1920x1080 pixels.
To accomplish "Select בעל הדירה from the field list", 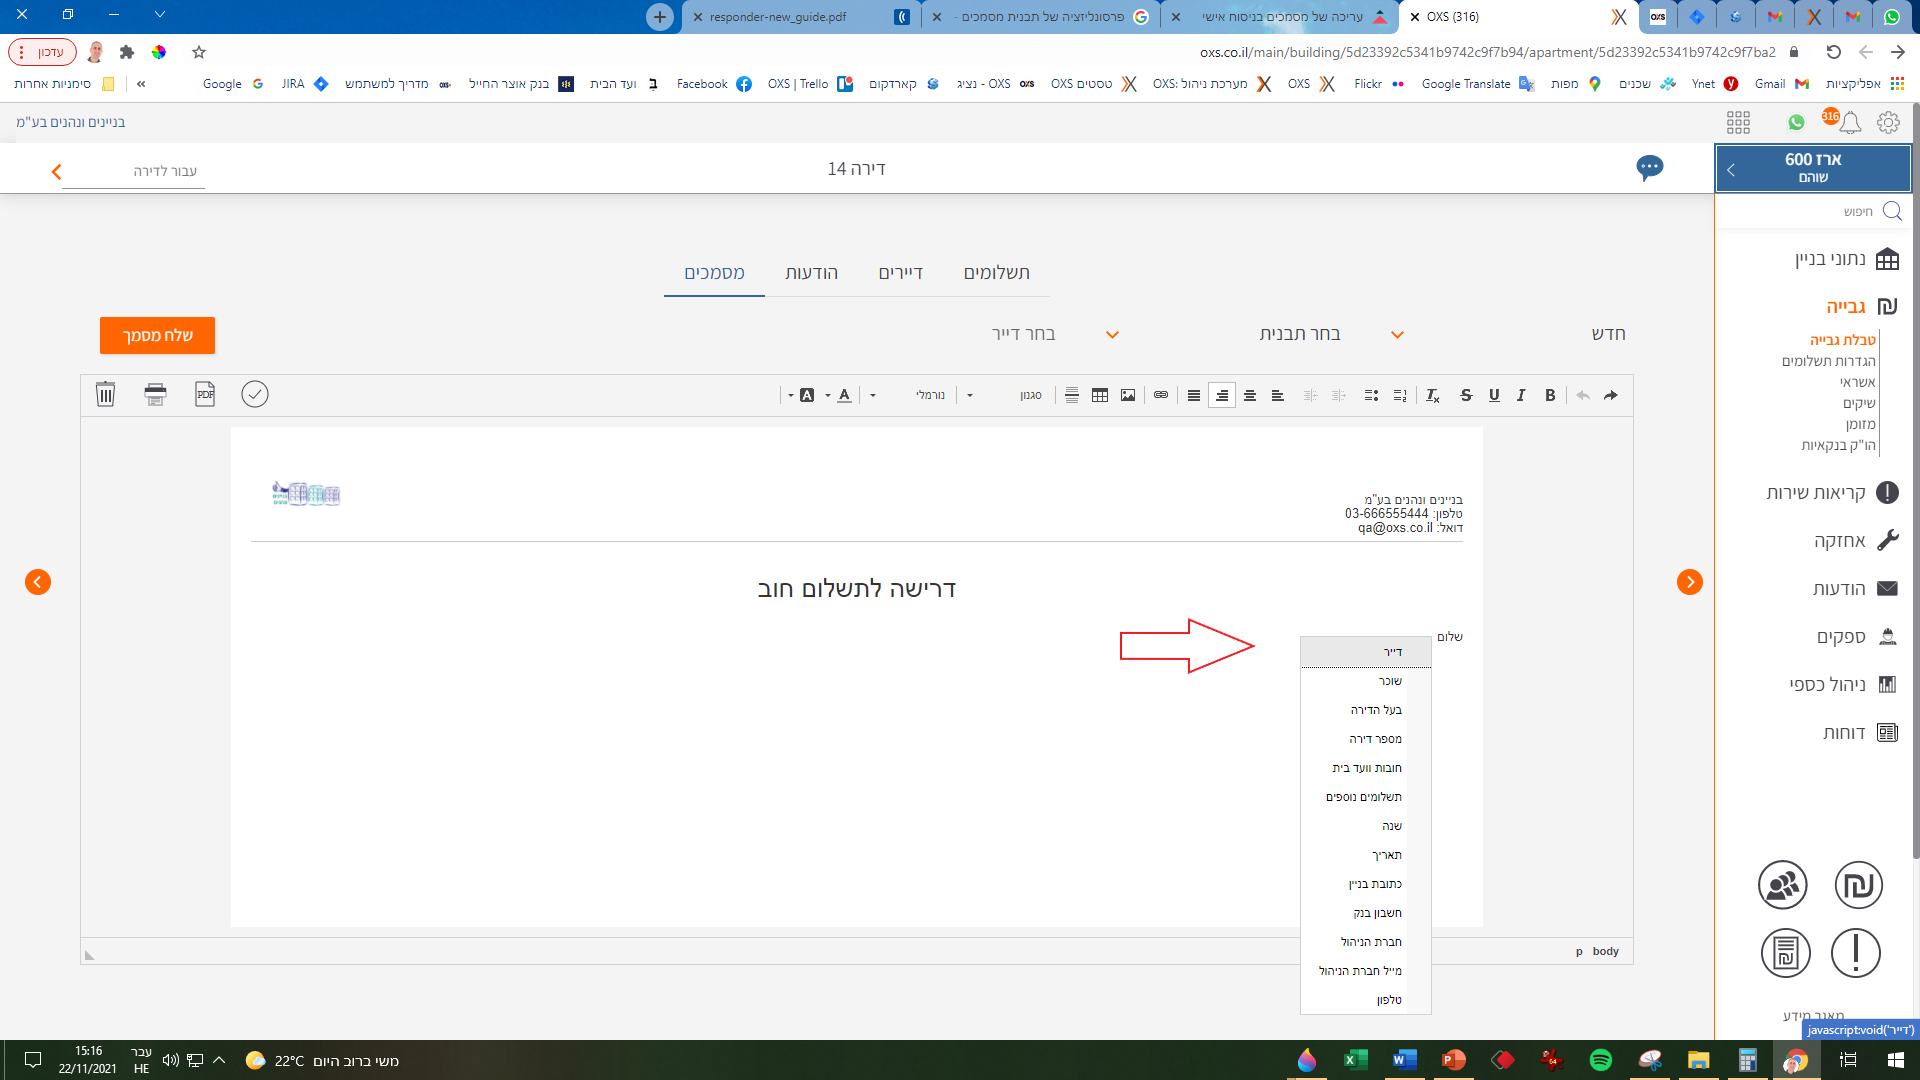I will [1376, 710].
